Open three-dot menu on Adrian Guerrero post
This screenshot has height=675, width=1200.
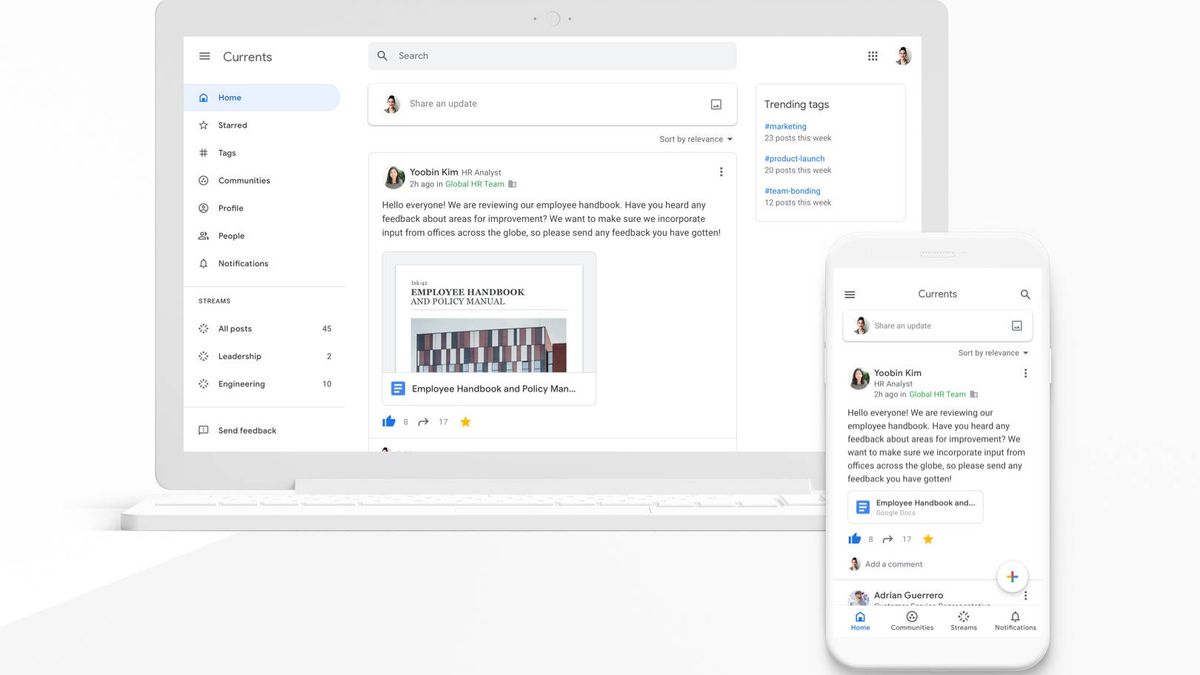tap(1025, 596)
